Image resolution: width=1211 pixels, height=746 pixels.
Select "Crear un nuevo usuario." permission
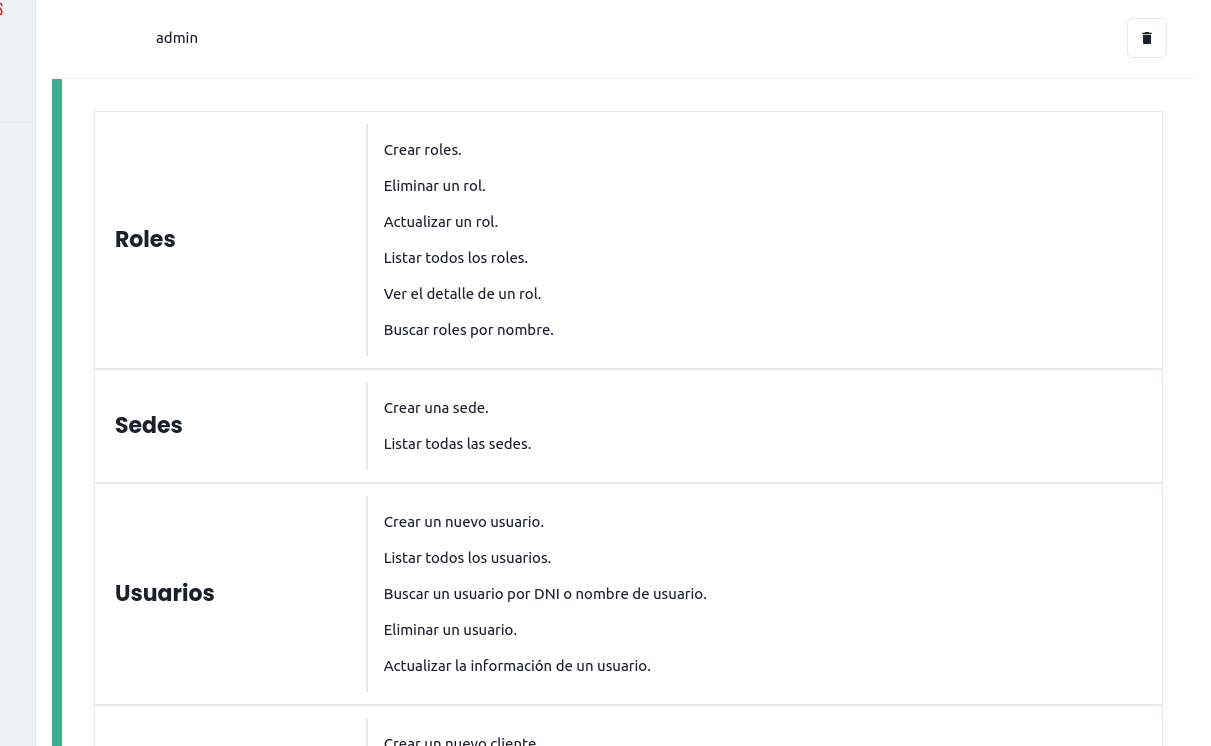[x=463, y=522]
